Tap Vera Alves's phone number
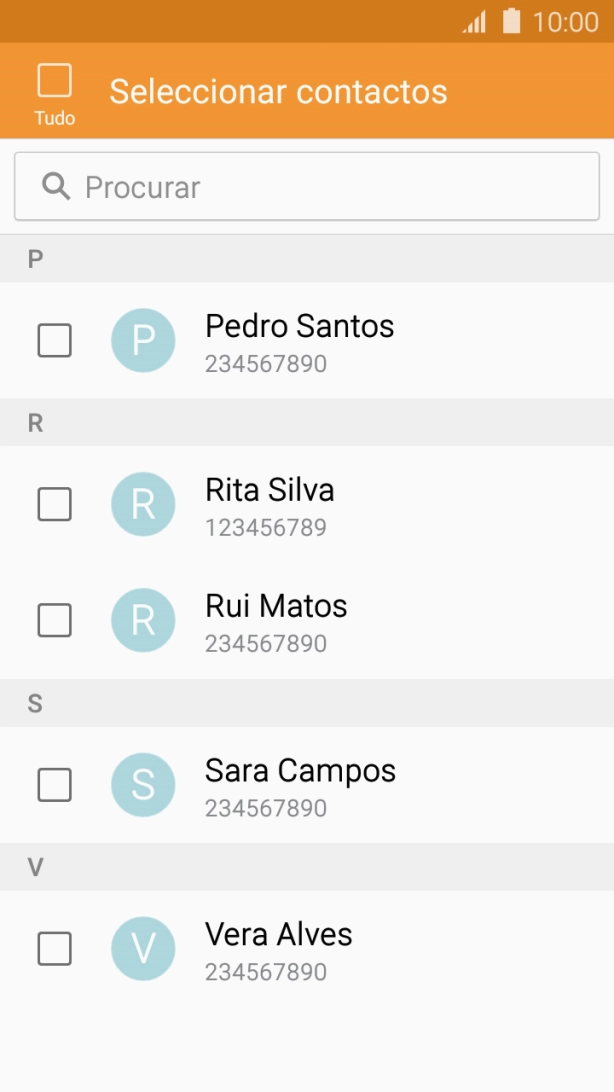Viewport: 614px width, 1092px height. [264, 971]
